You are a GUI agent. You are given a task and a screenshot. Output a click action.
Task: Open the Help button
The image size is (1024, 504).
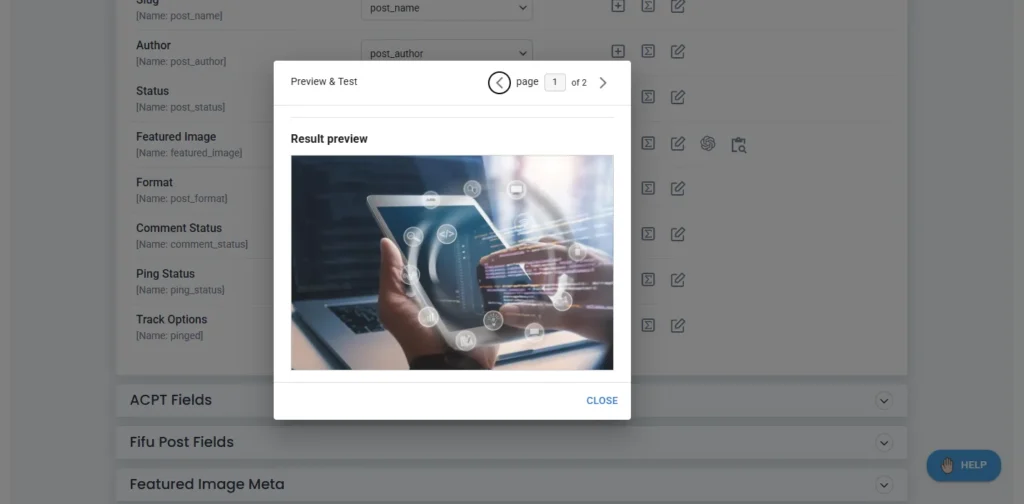pyautogui.click(x=963, y=465)
